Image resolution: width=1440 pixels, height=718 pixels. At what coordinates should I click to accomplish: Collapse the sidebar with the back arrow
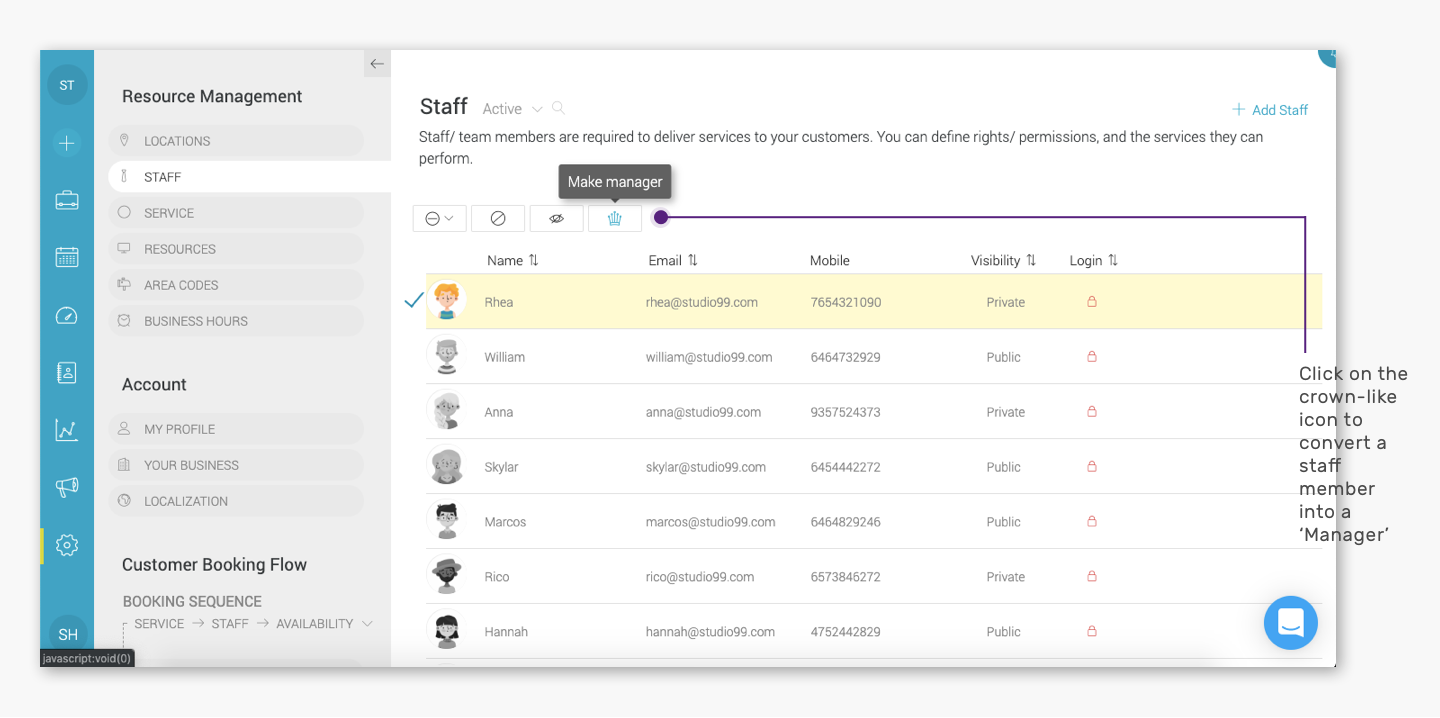pos(377,64)
